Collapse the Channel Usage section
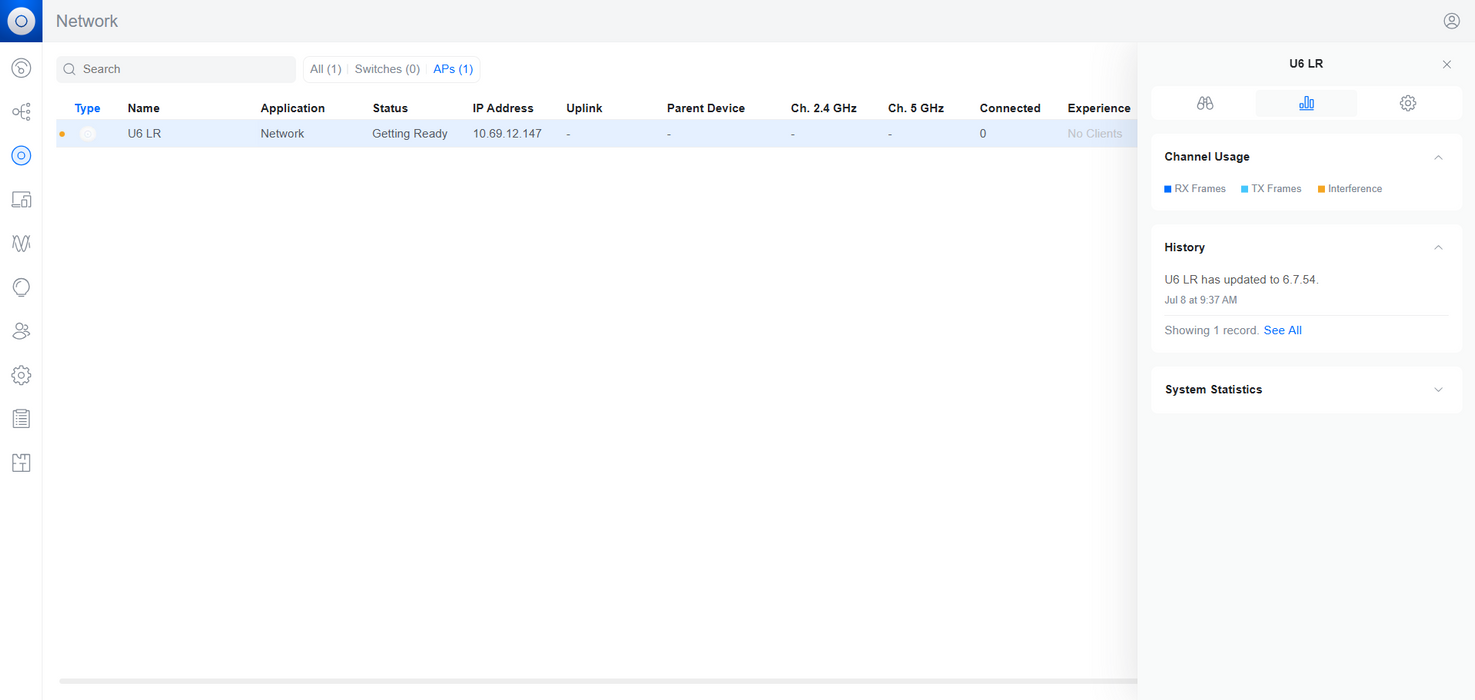Image resolution: width=1475 pixels, height=700 pixels. point(1438,157)
